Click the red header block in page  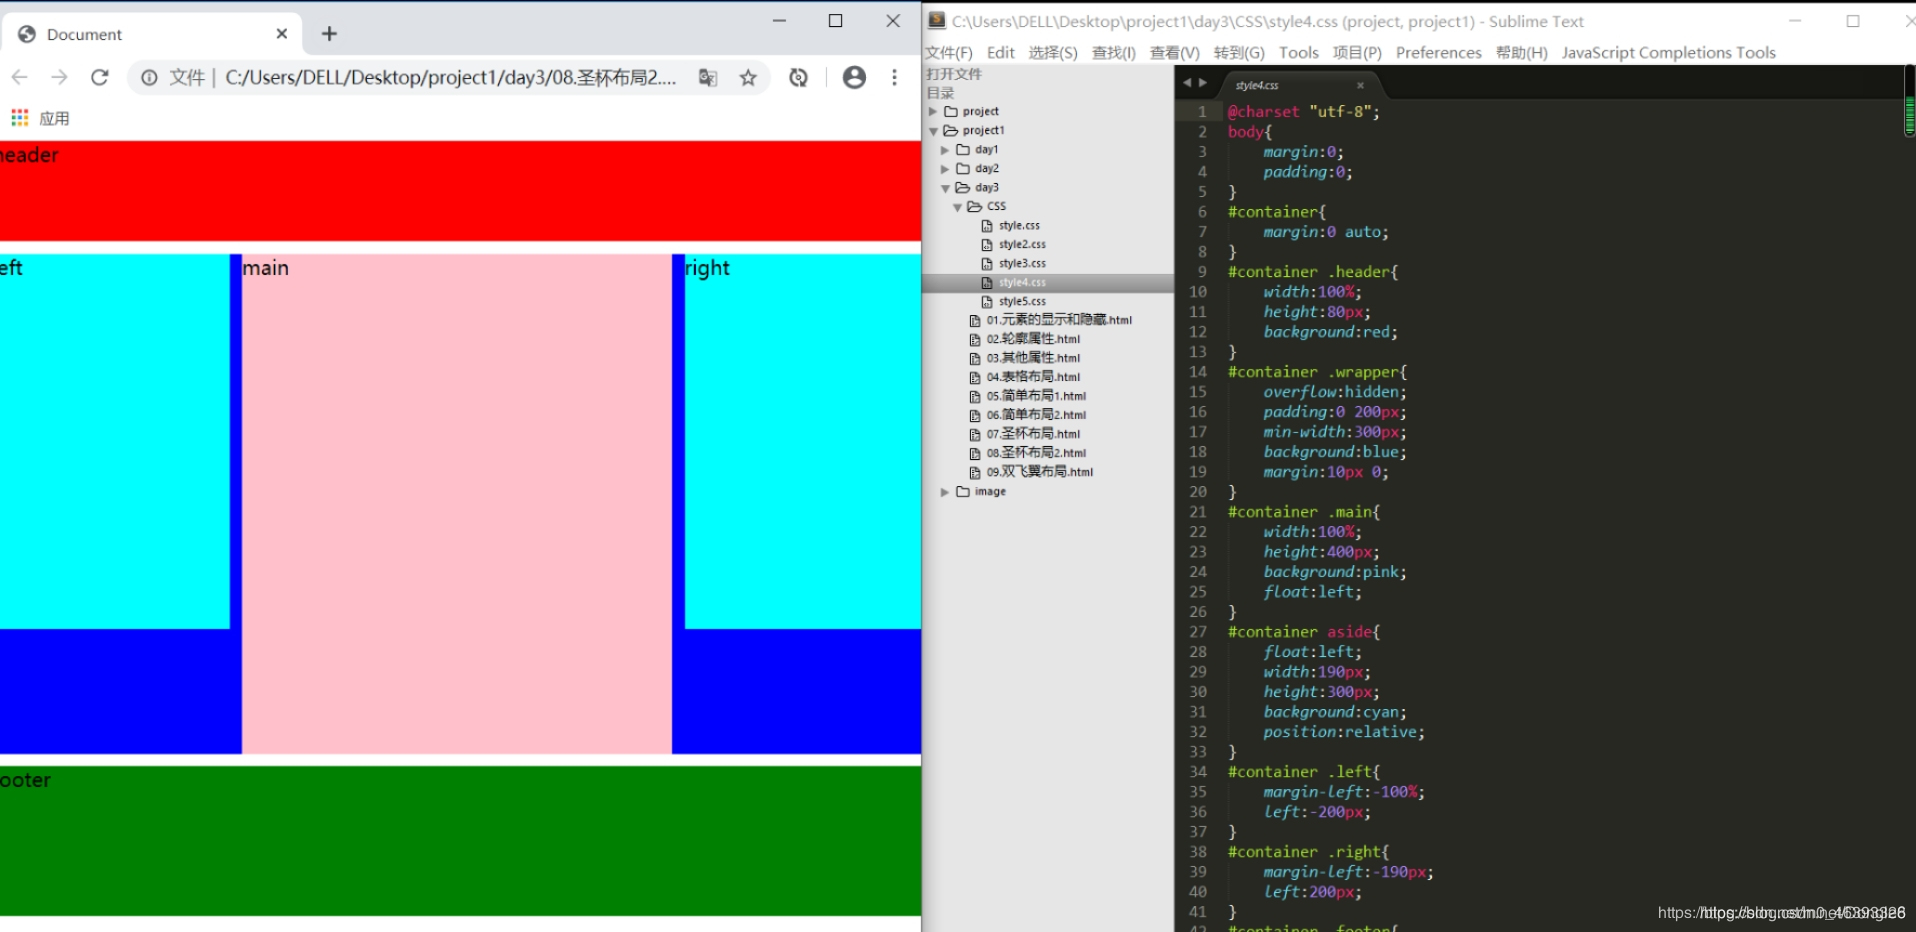tap(460, 191)
